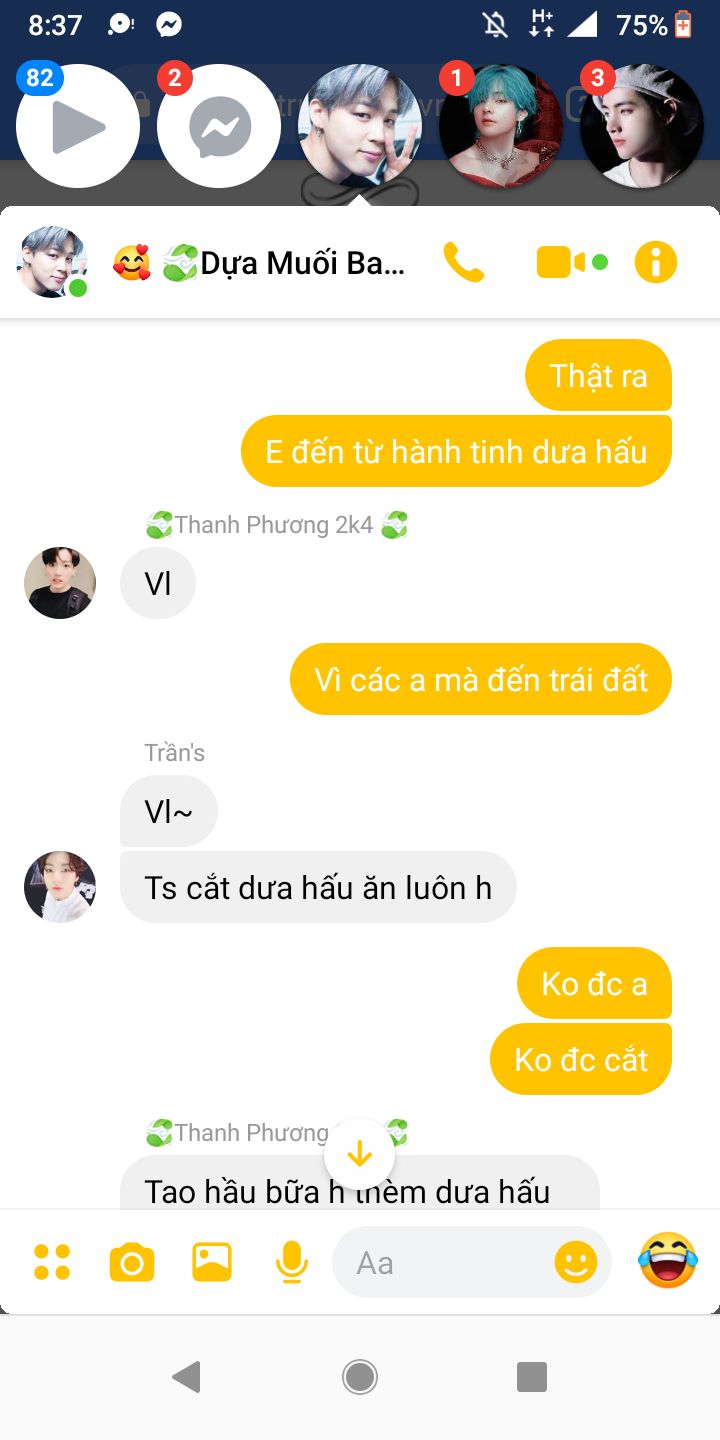Open the chat head with 82 badge
Screen dimensions: 720x1440
tap(78, 126)
